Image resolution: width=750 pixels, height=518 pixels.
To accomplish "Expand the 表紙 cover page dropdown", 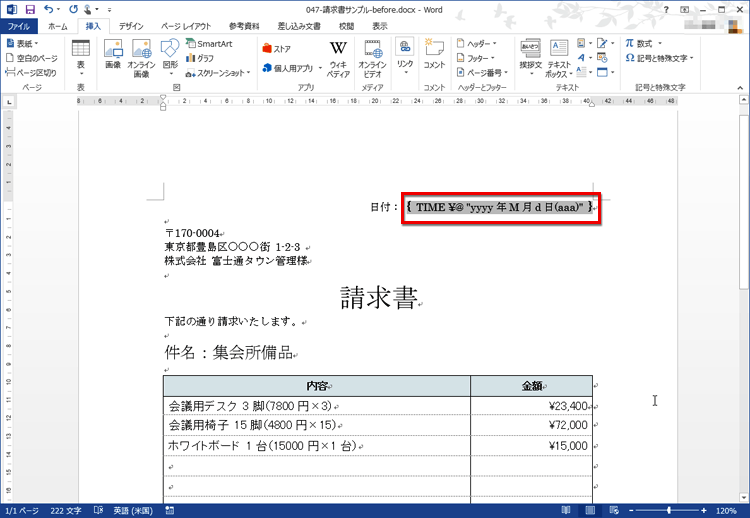I will [36, 44].
